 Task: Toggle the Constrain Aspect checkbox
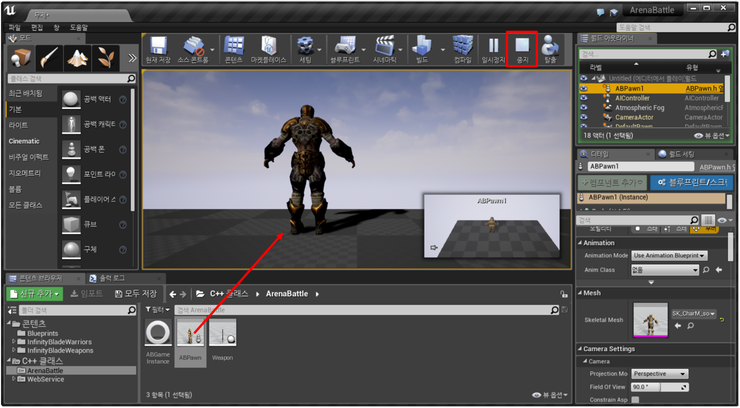tap(635, 400)
